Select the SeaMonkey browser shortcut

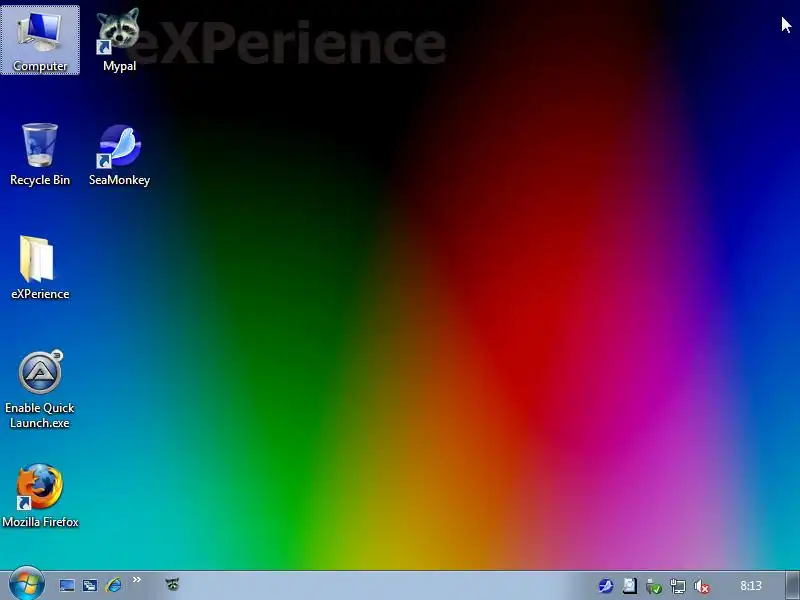tap(119, 155)
